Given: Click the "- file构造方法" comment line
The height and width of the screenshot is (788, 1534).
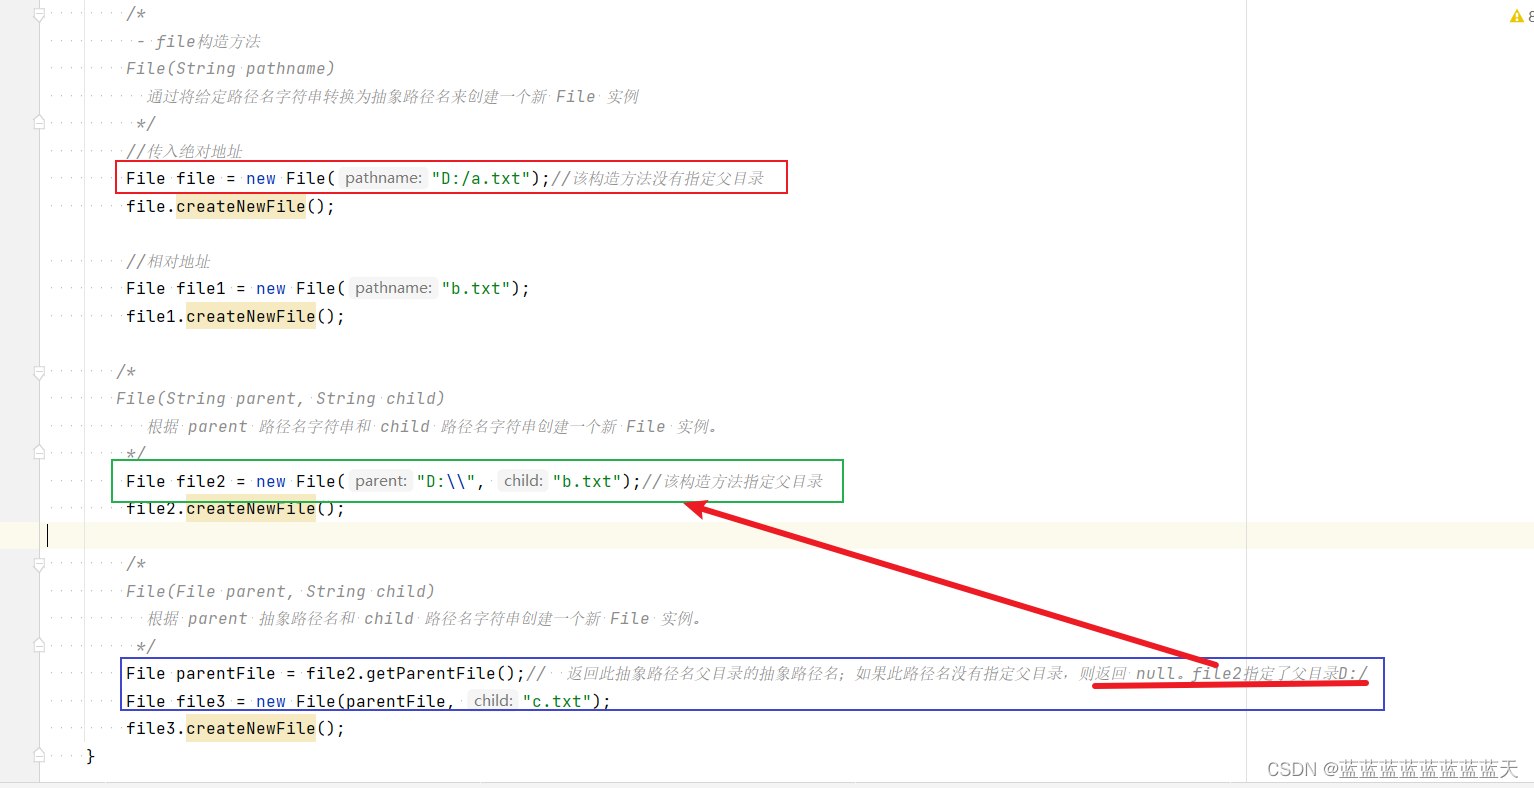Looking at the screenshot, I should point(198,41).
